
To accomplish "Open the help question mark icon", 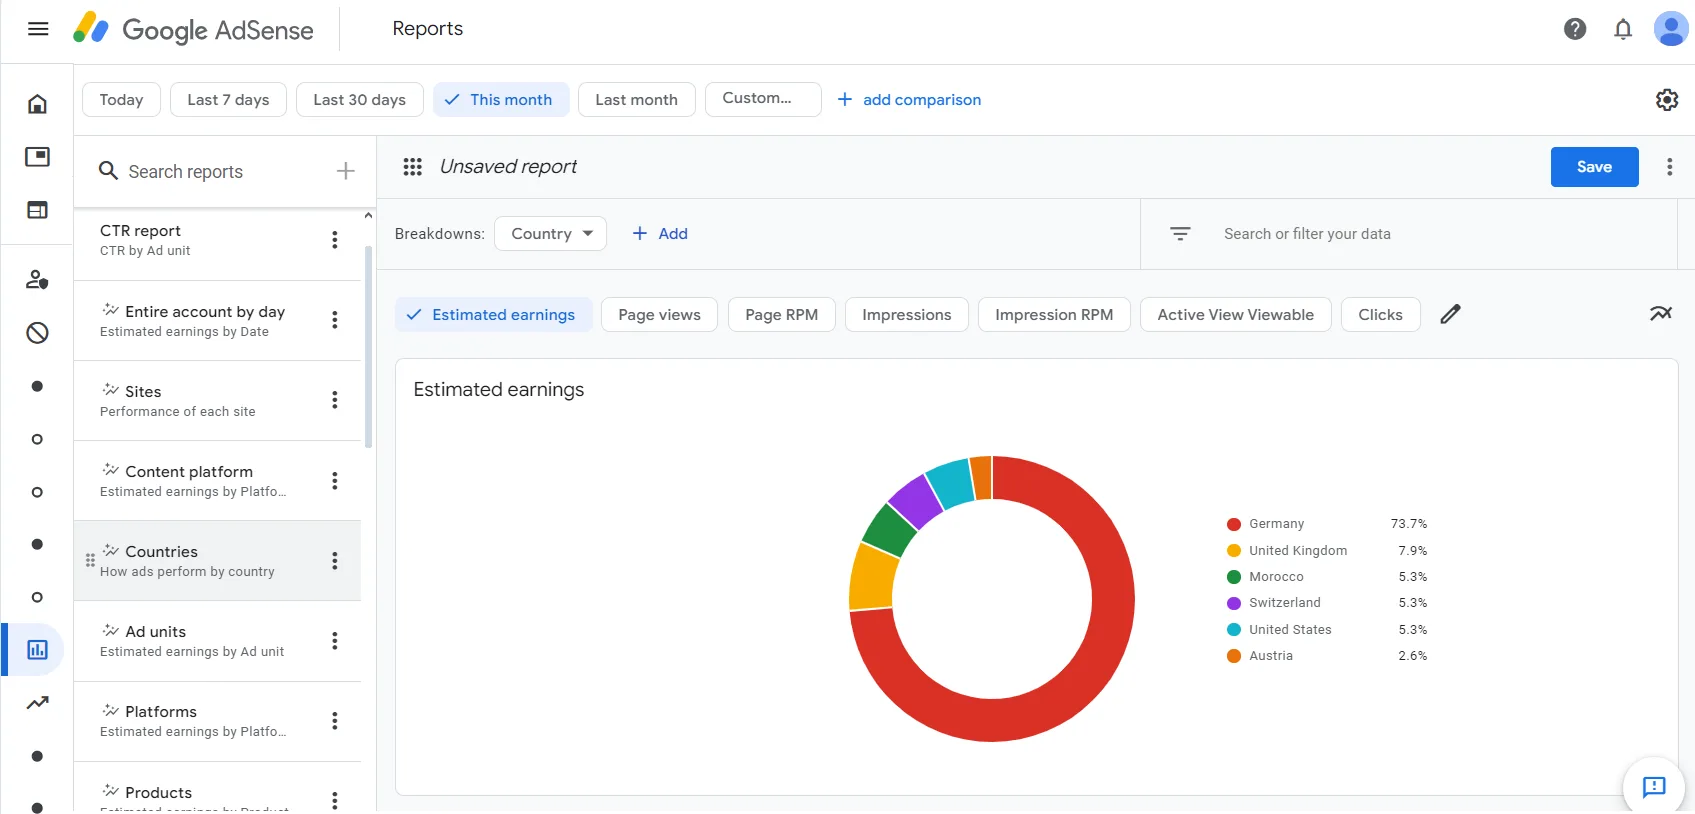I will [1574, 29].
